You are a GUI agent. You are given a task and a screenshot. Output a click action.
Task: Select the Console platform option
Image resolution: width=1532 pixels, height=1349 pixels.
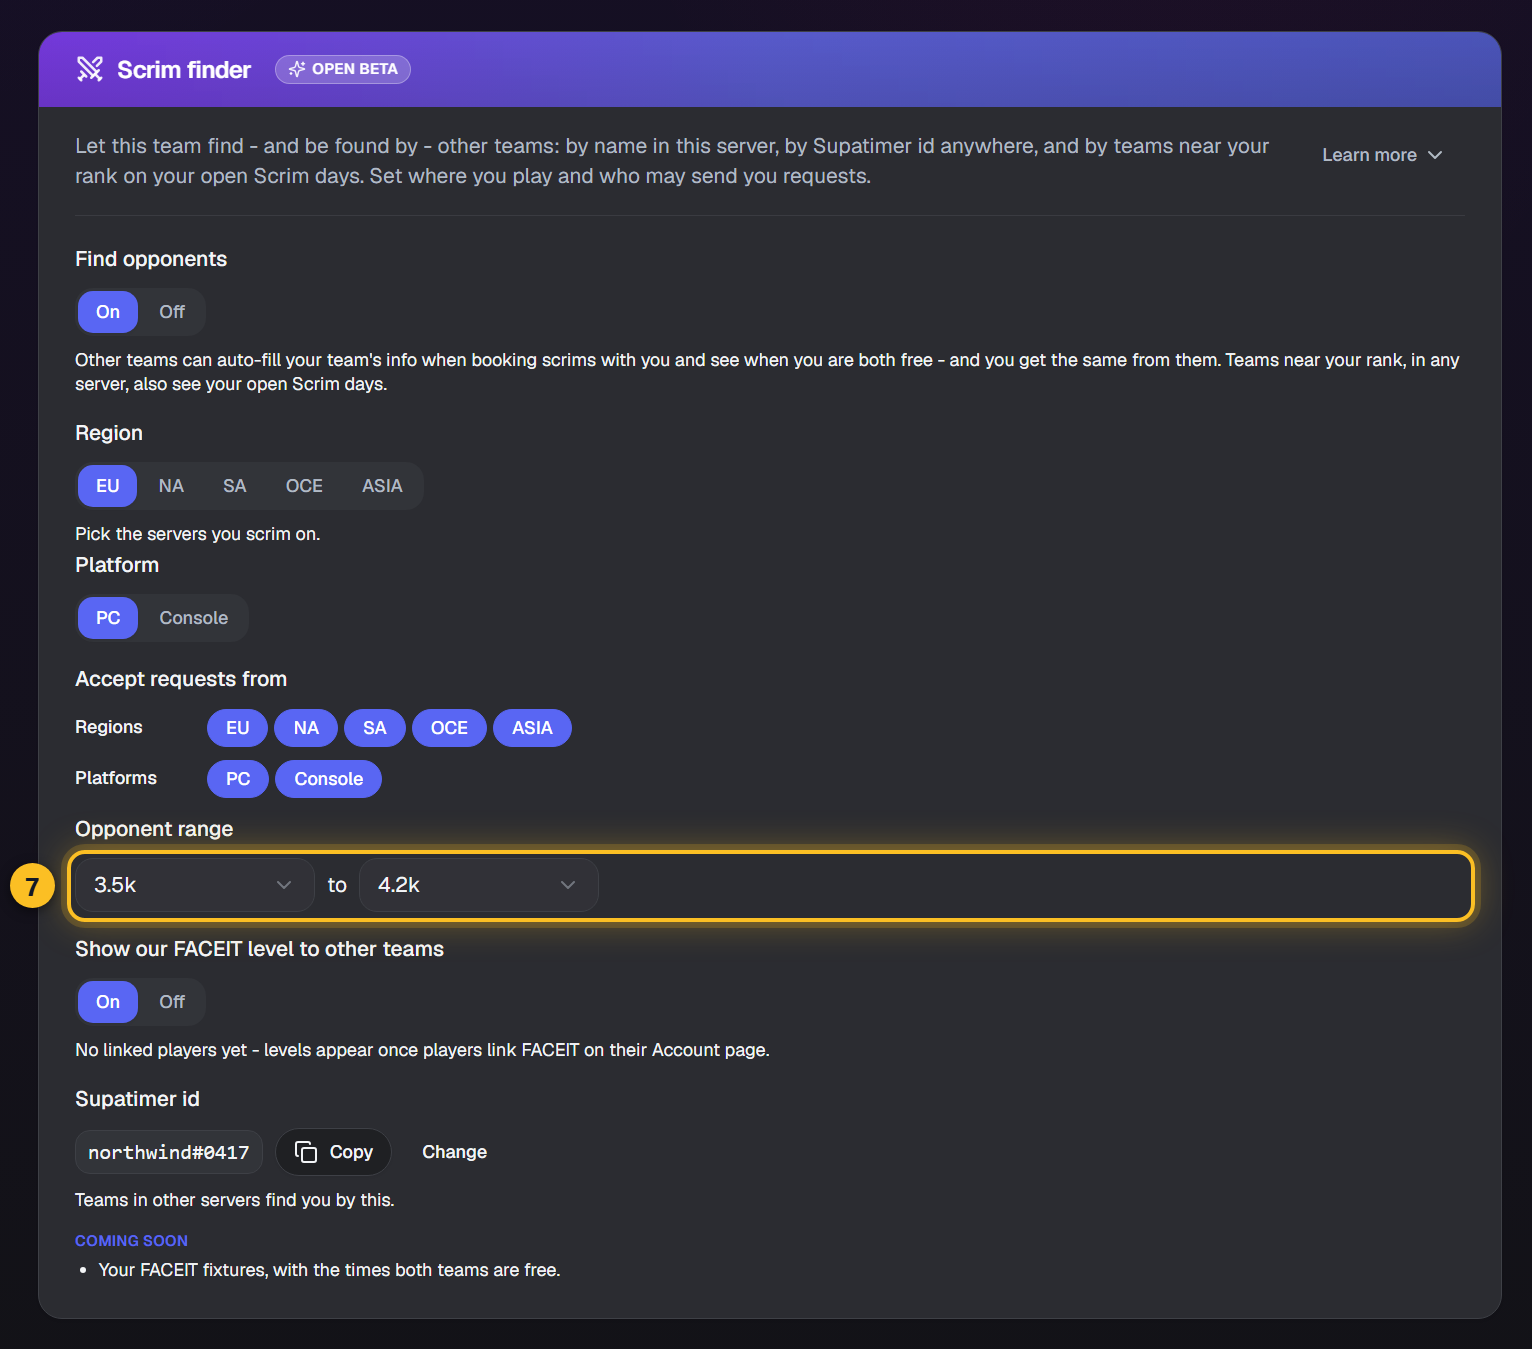click(x=194, y=618)
